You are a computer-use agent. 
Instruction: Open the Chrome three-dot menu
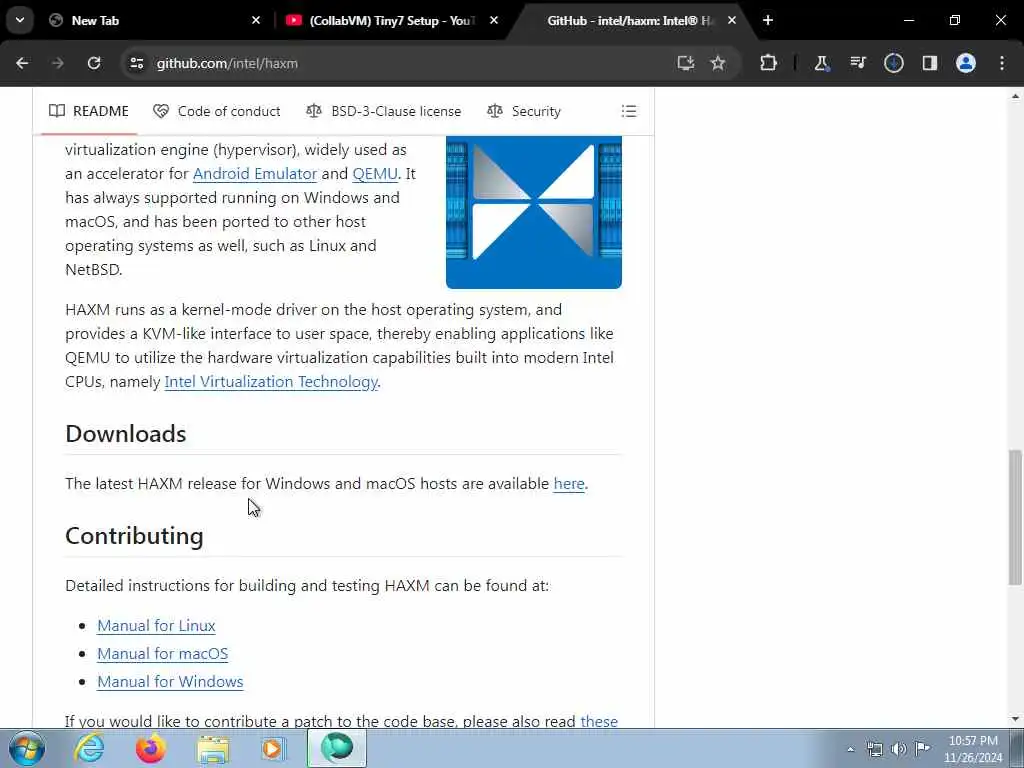coord(1002,63)
